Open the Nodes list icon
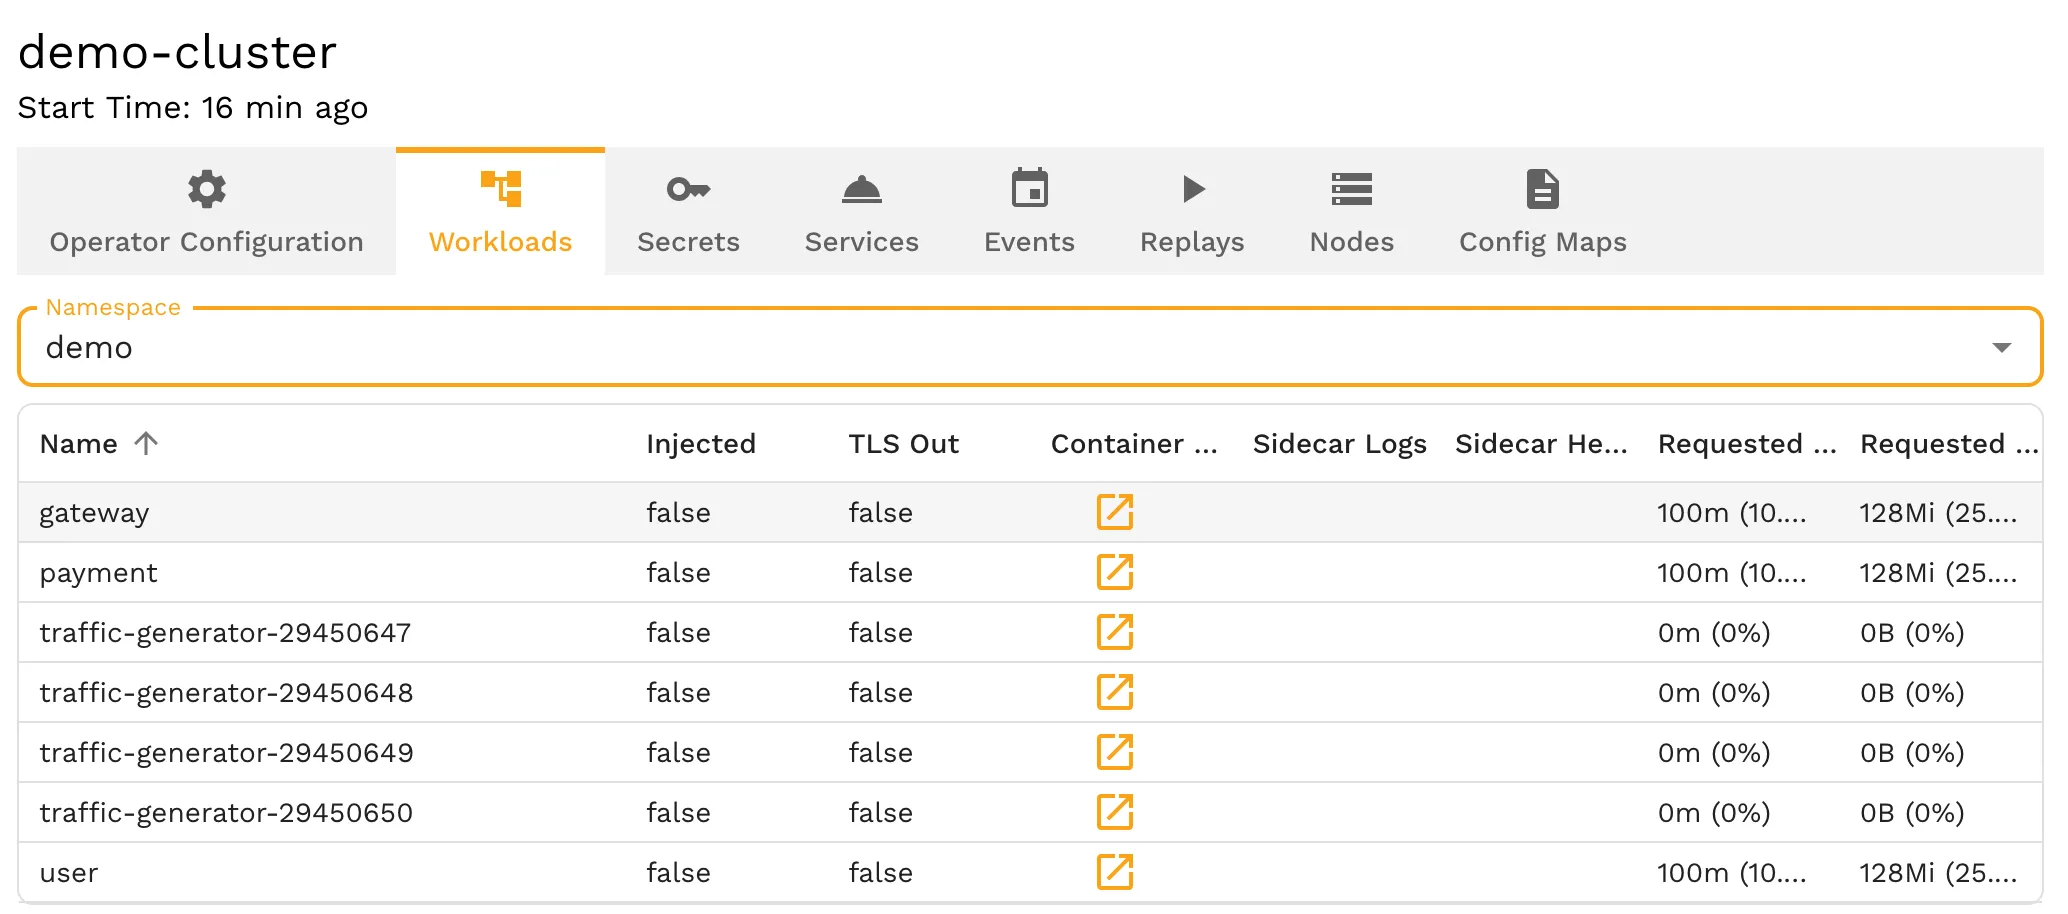 (1352, 188)
